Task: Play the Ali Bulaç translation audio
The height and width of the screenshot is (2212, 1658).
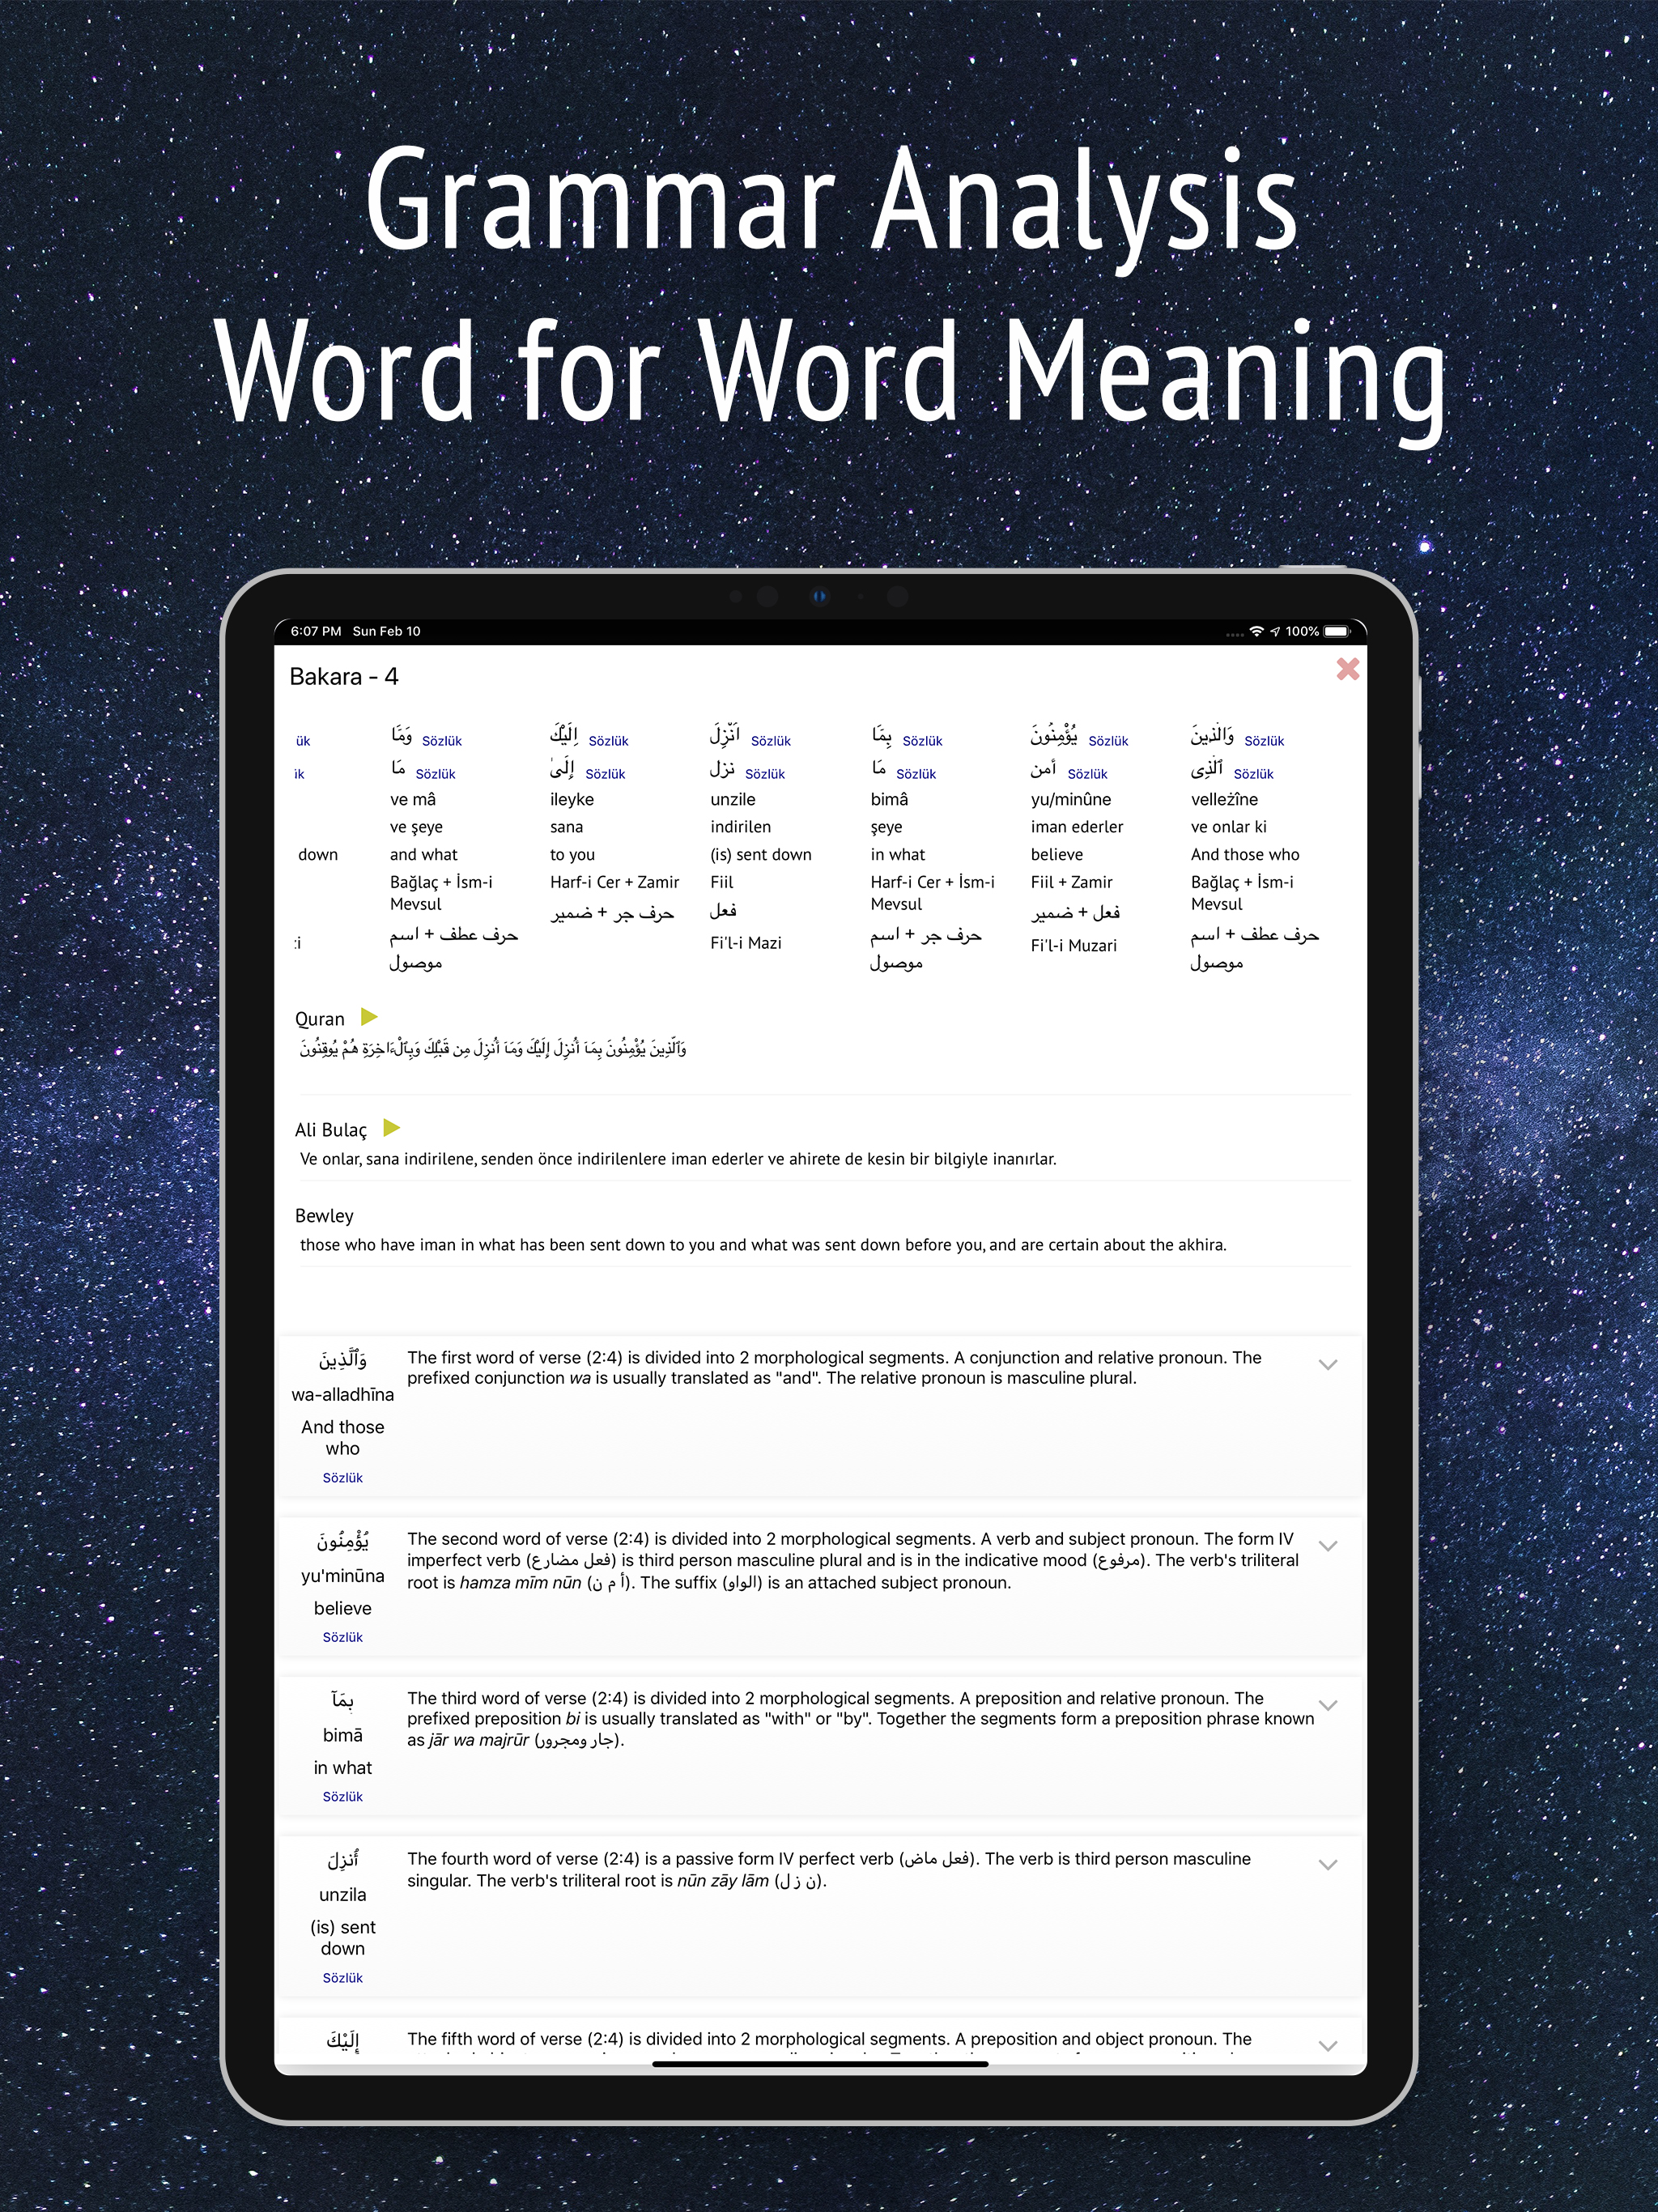Action: 392,1128
